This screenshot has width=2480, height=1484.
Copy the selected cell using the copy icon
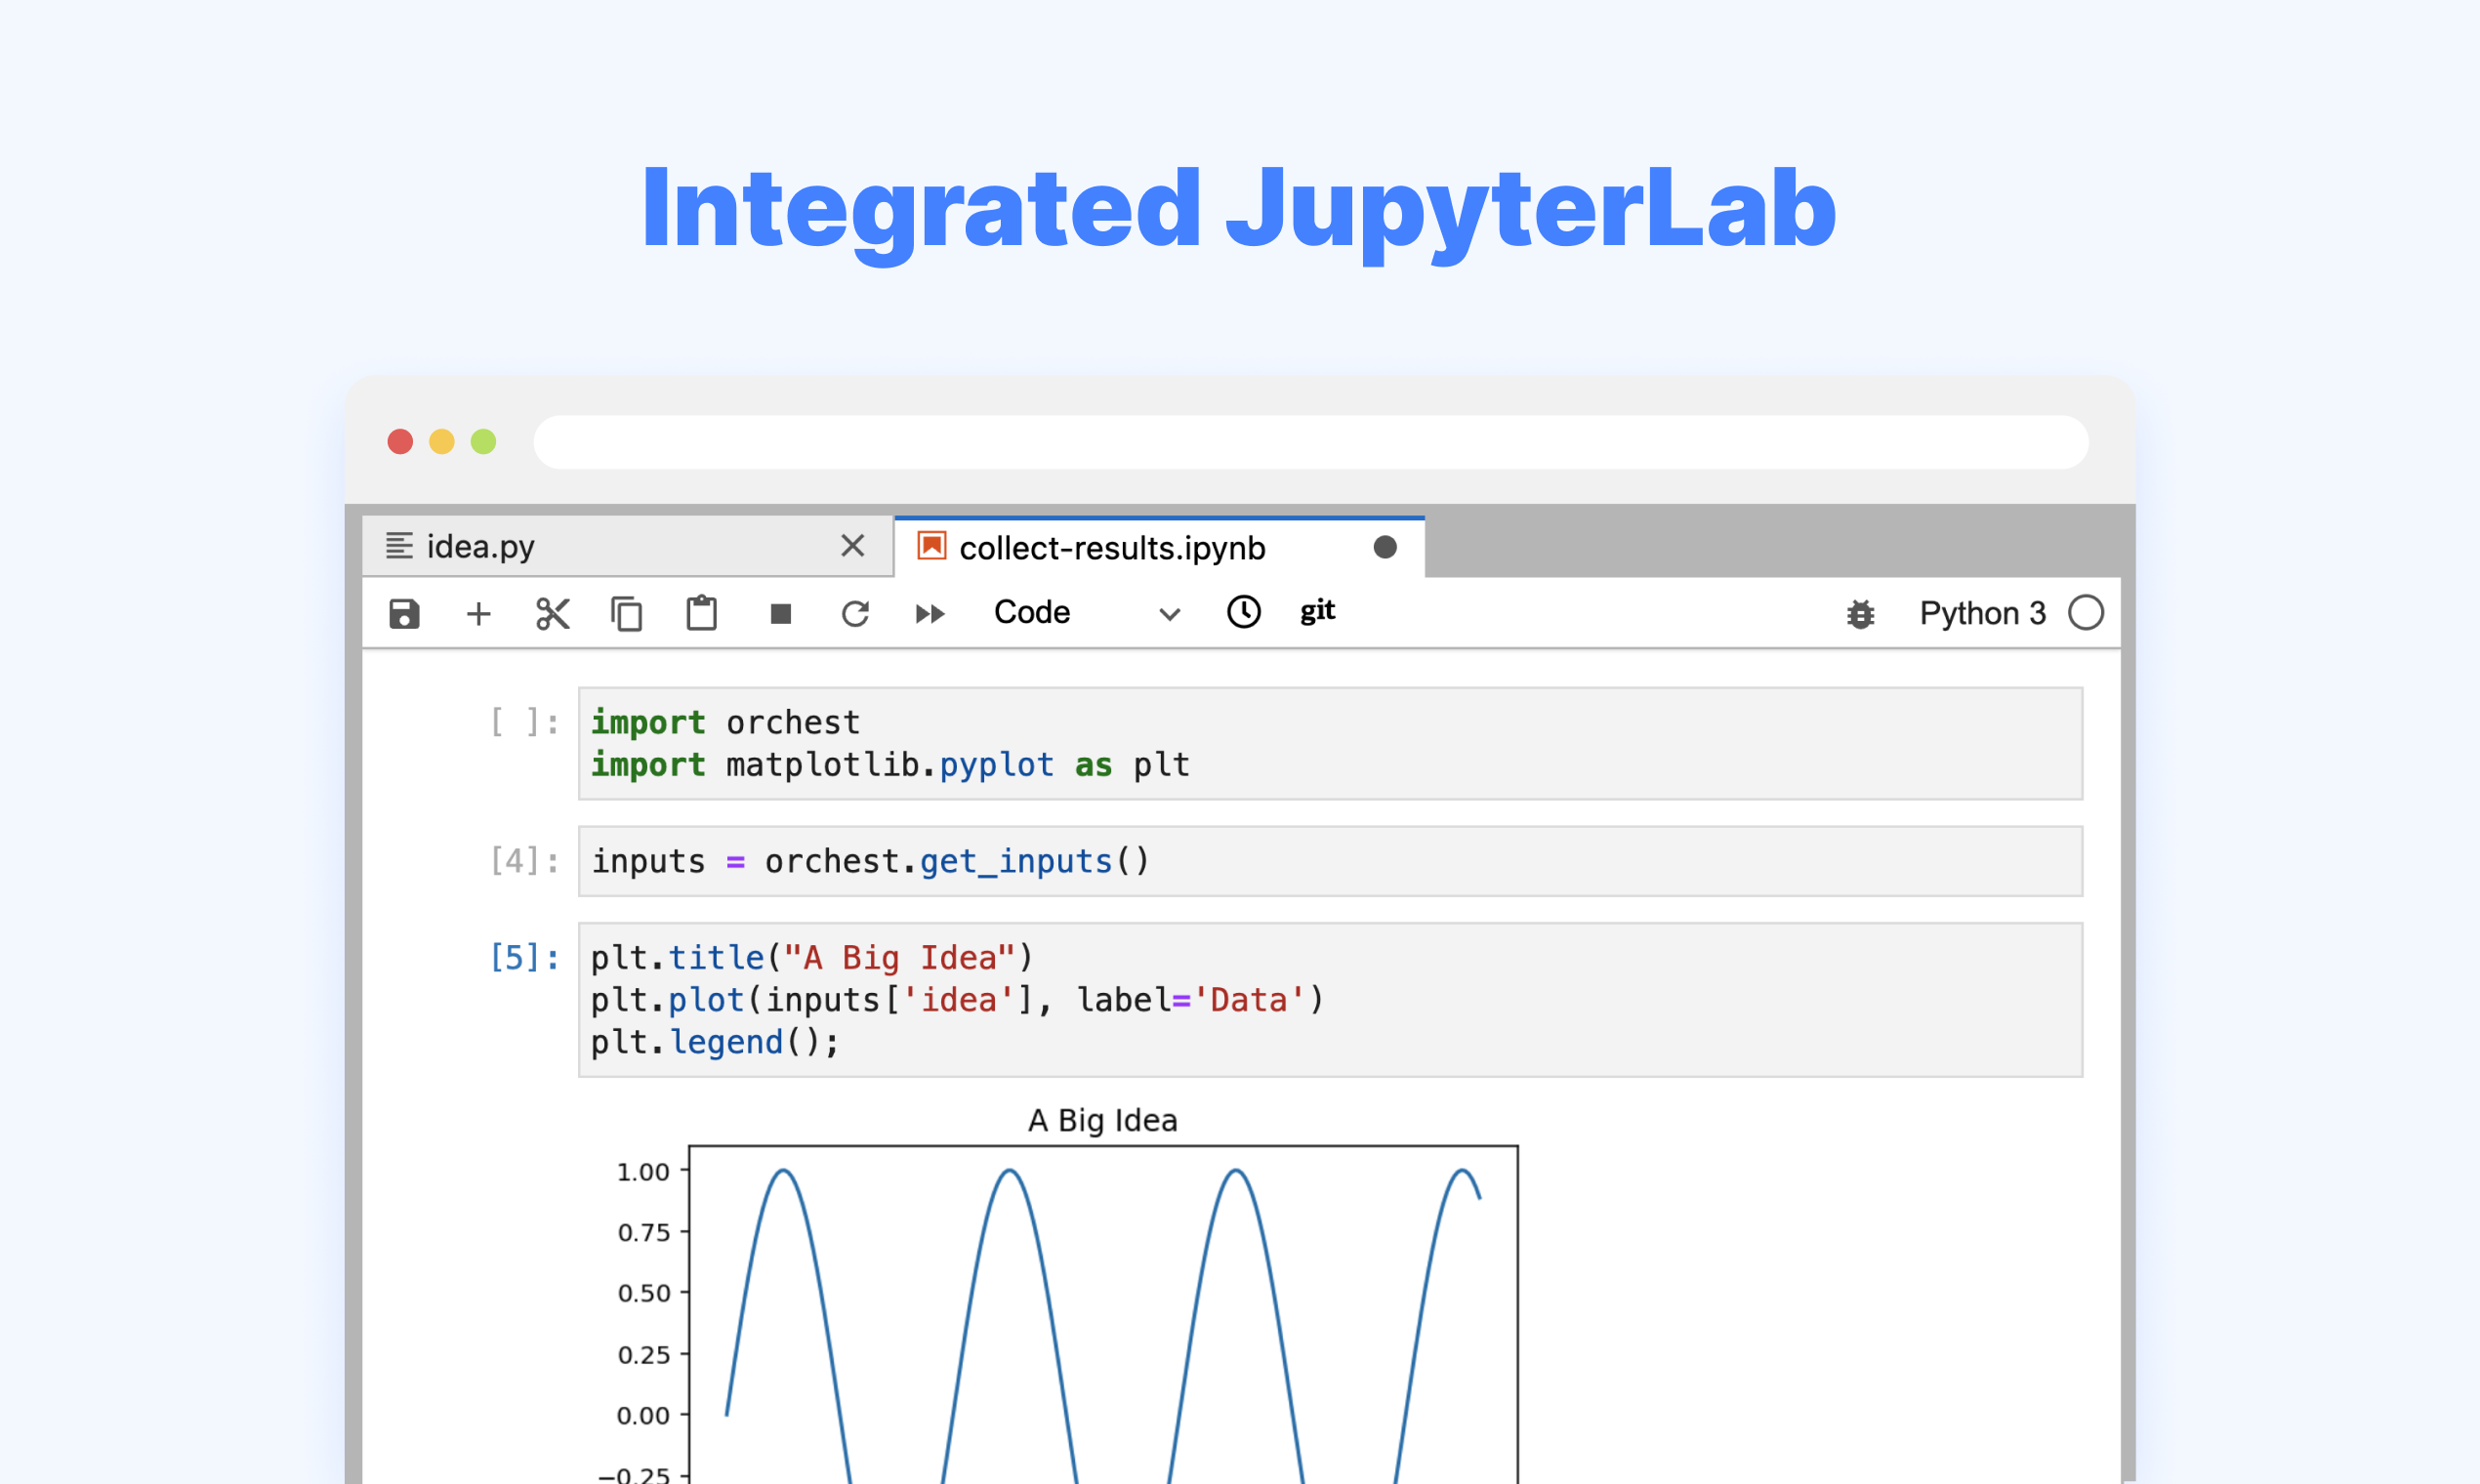(x=627, y=613)
